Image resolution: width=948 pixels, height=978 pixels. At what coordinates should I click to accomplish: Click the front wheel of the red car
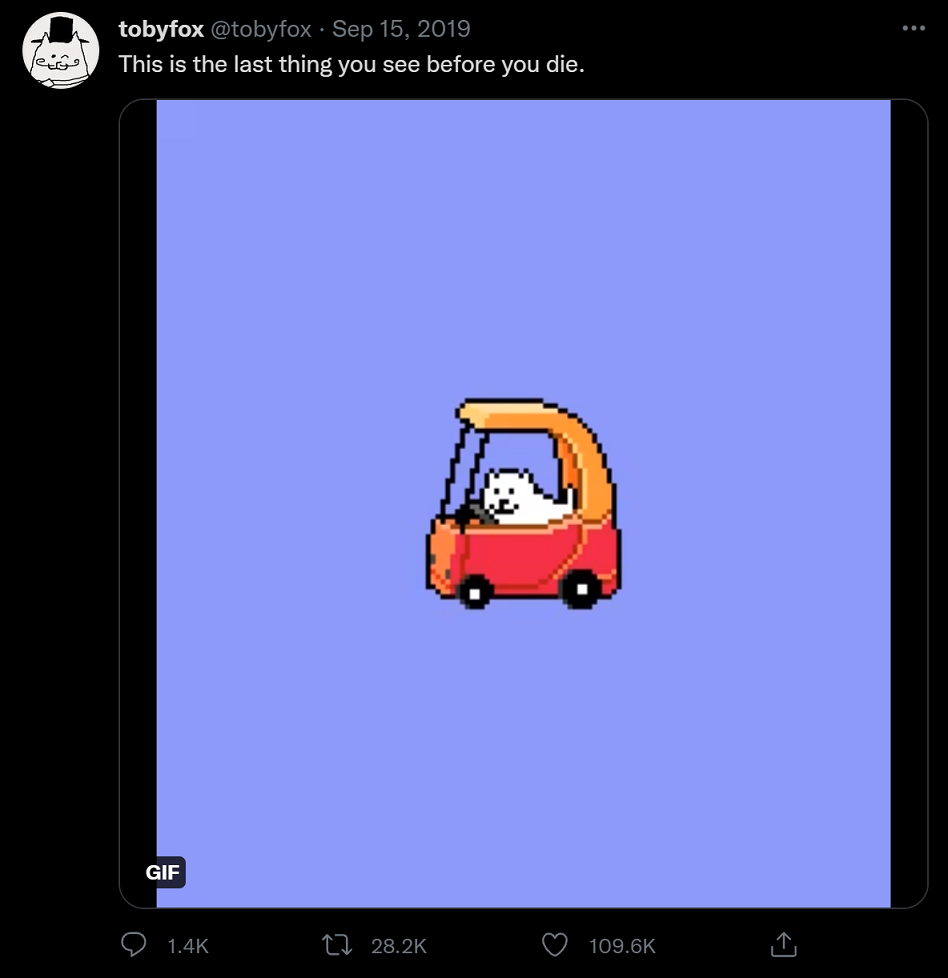tap(475, 593)
